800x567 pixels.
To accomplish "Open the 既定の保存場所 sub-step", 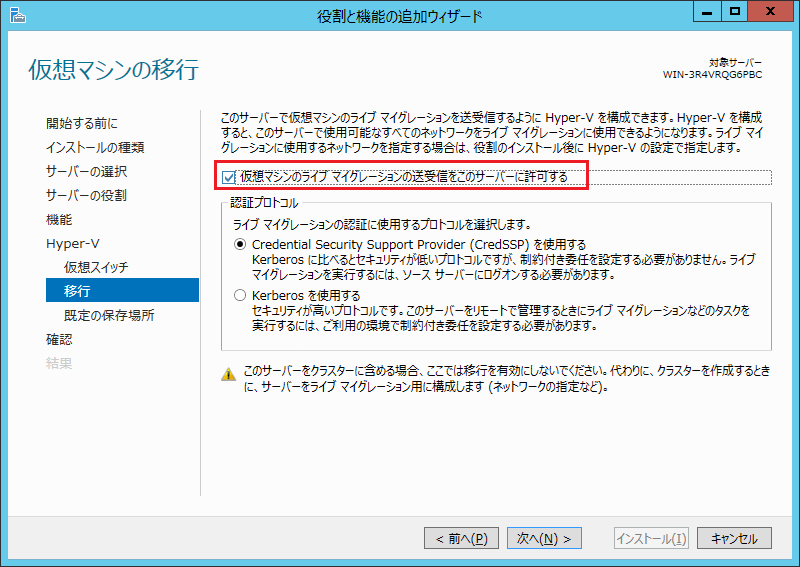I will coord(109,315).
